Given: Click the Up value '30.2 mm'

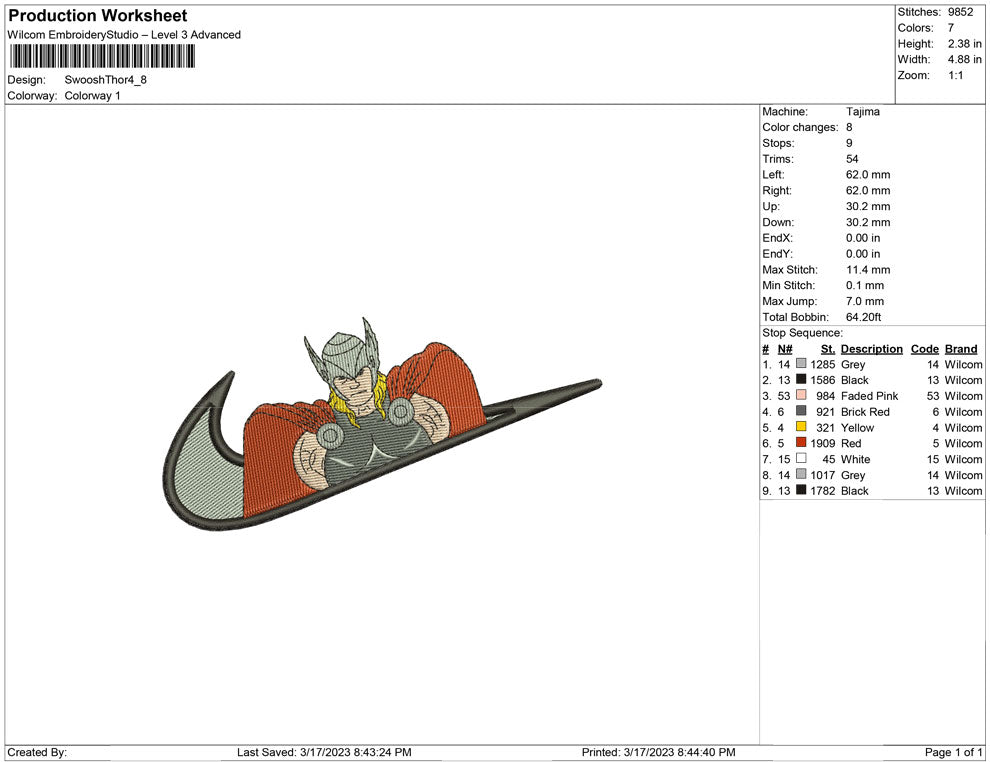Looking at the screenshot, I should [x=868, y=206].
